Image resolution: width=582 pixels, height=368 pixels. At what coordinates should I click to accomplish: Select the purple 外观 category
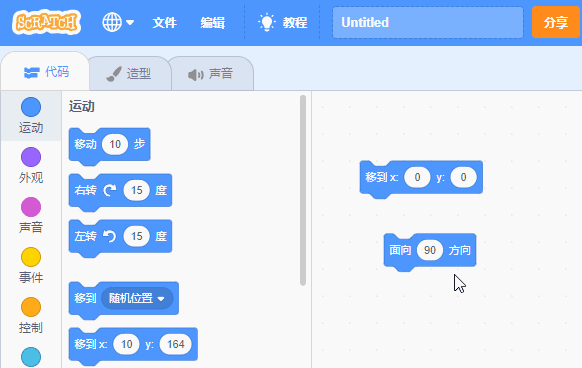pos(31,165)
